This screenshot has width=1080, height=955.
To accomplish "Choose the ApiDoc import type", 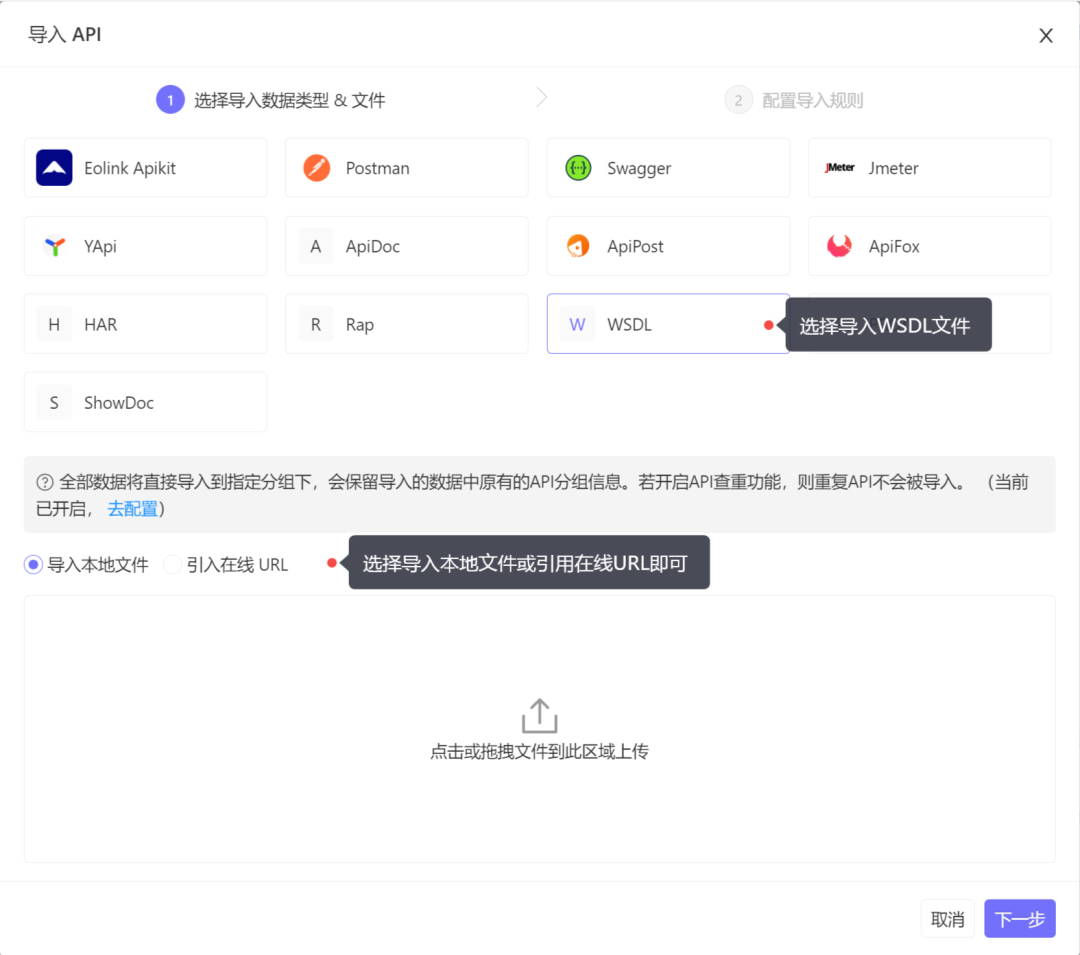I will coord(406,246).
